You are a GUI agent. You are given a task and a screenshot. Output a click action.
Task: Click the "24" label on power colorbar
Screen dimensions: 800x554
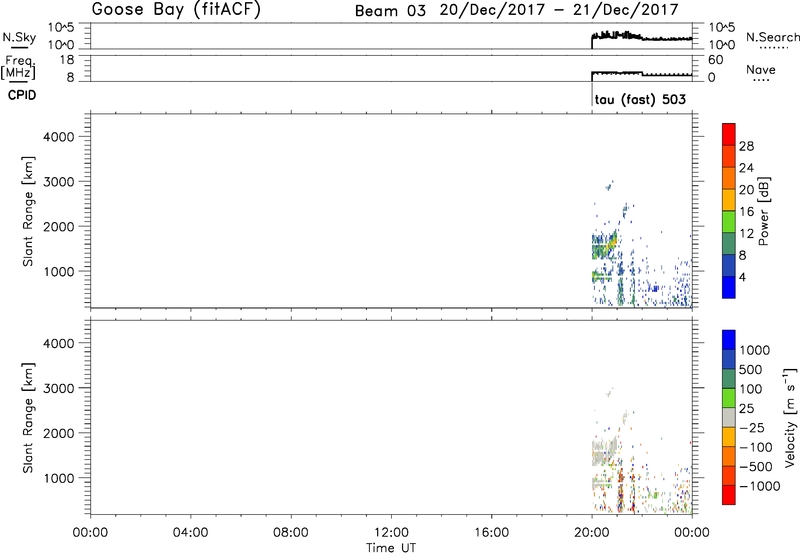(x=746, y=168)
